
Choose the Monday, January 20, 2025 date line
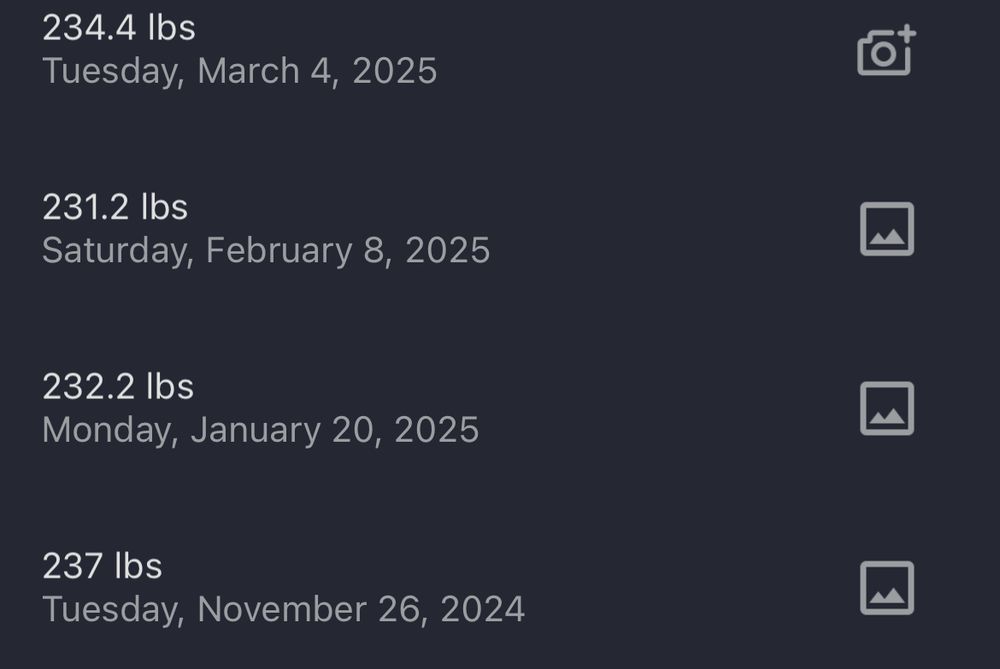(x=260, y=430)
